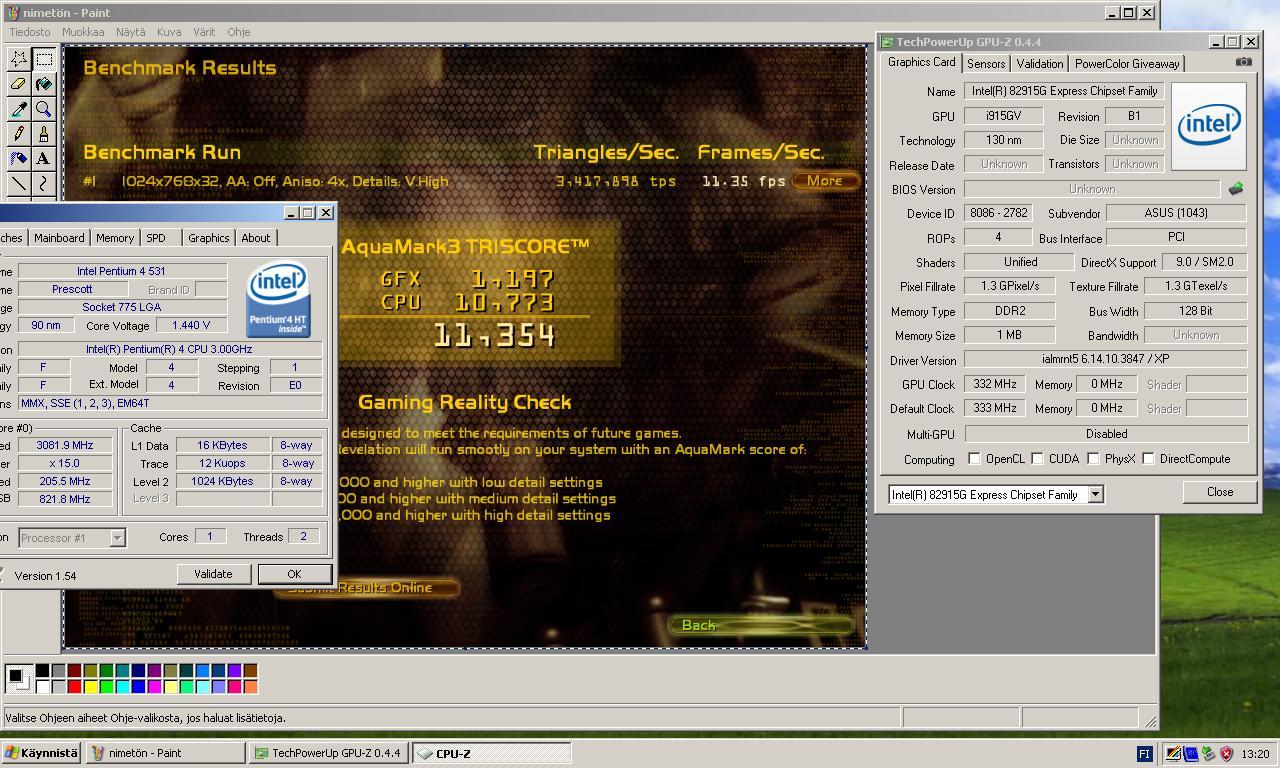1280x768 pixels.
Task: Click the GPU Name field in GPU-Z
Action: click(1064, 91)
